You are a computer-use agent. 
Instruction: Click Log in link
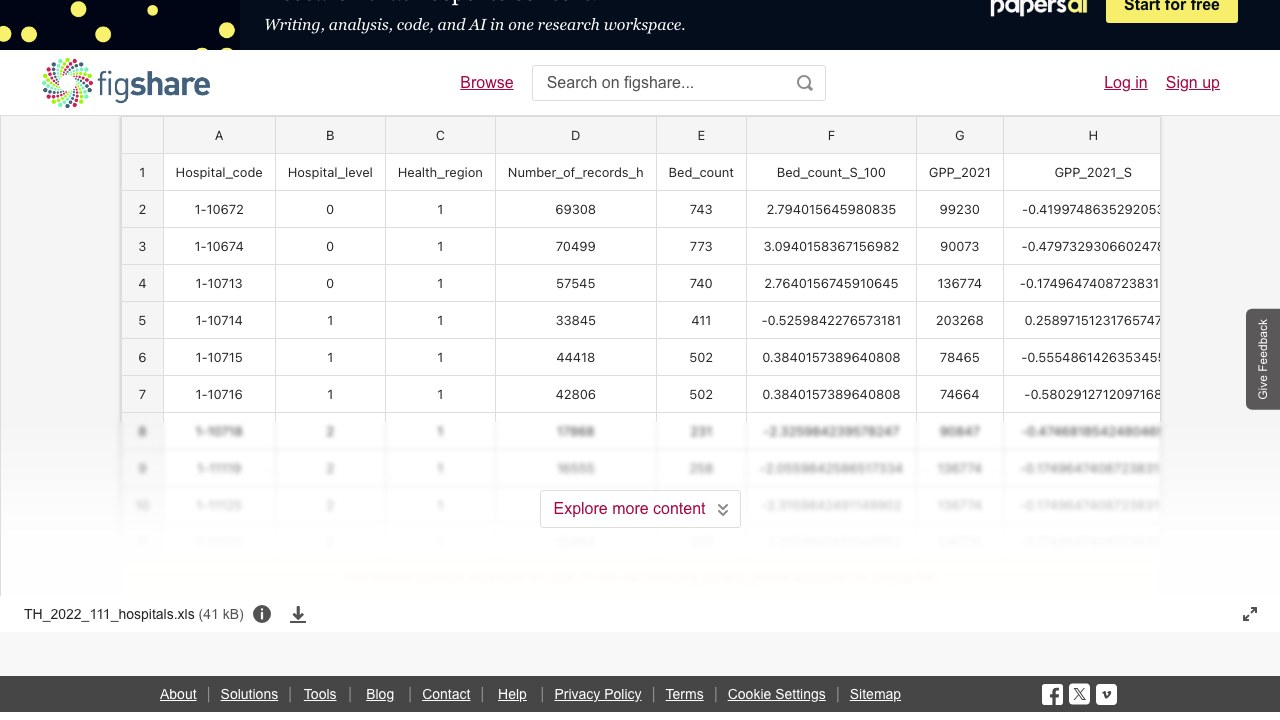(x=1126, y=83)
